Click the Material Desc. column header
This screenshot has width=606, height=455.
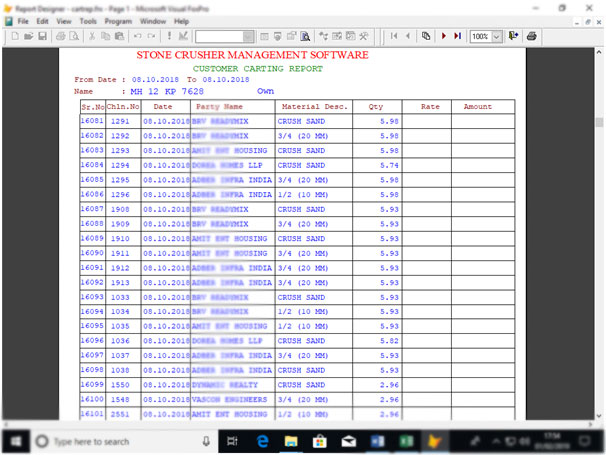click(x=315, y=107)
